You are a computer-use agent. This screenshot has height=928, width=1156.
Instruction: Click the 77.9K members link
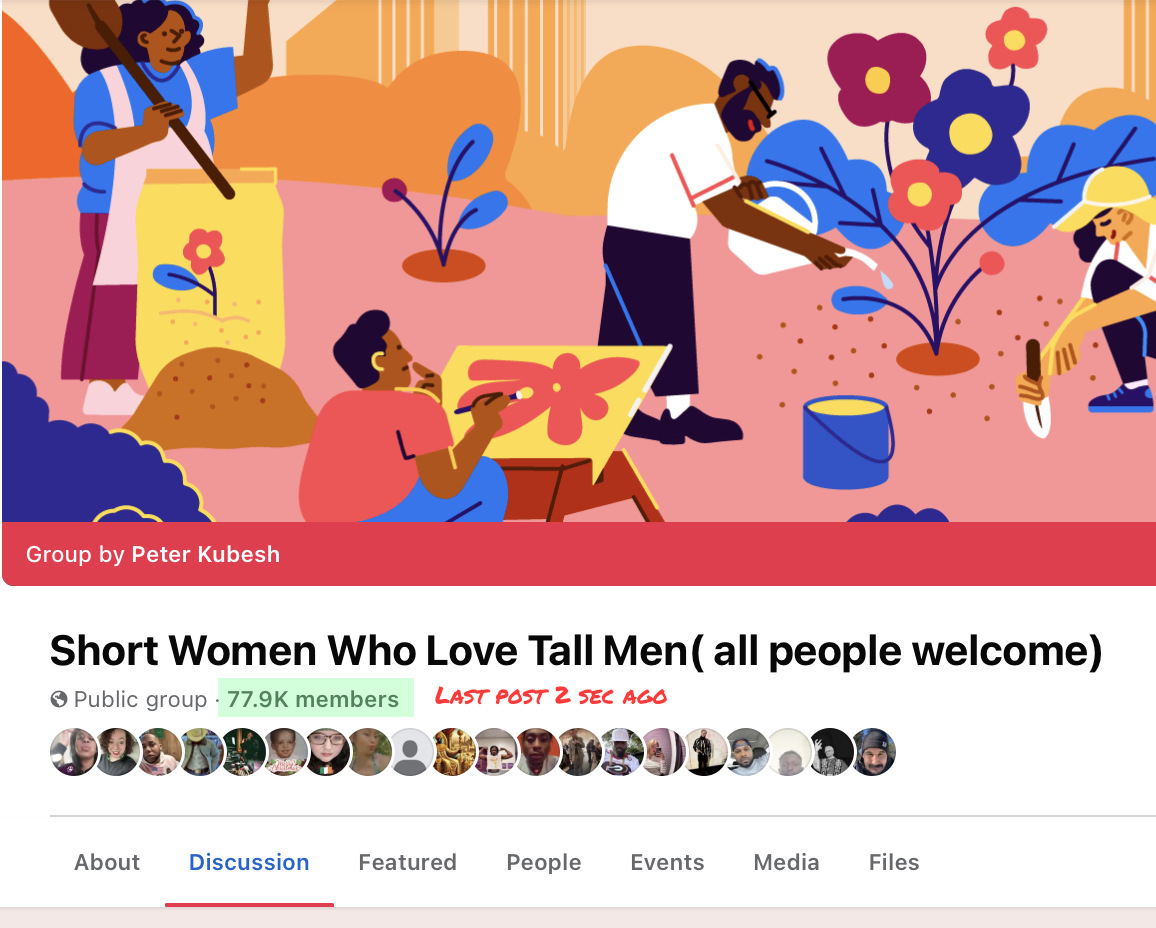(313, 699)
